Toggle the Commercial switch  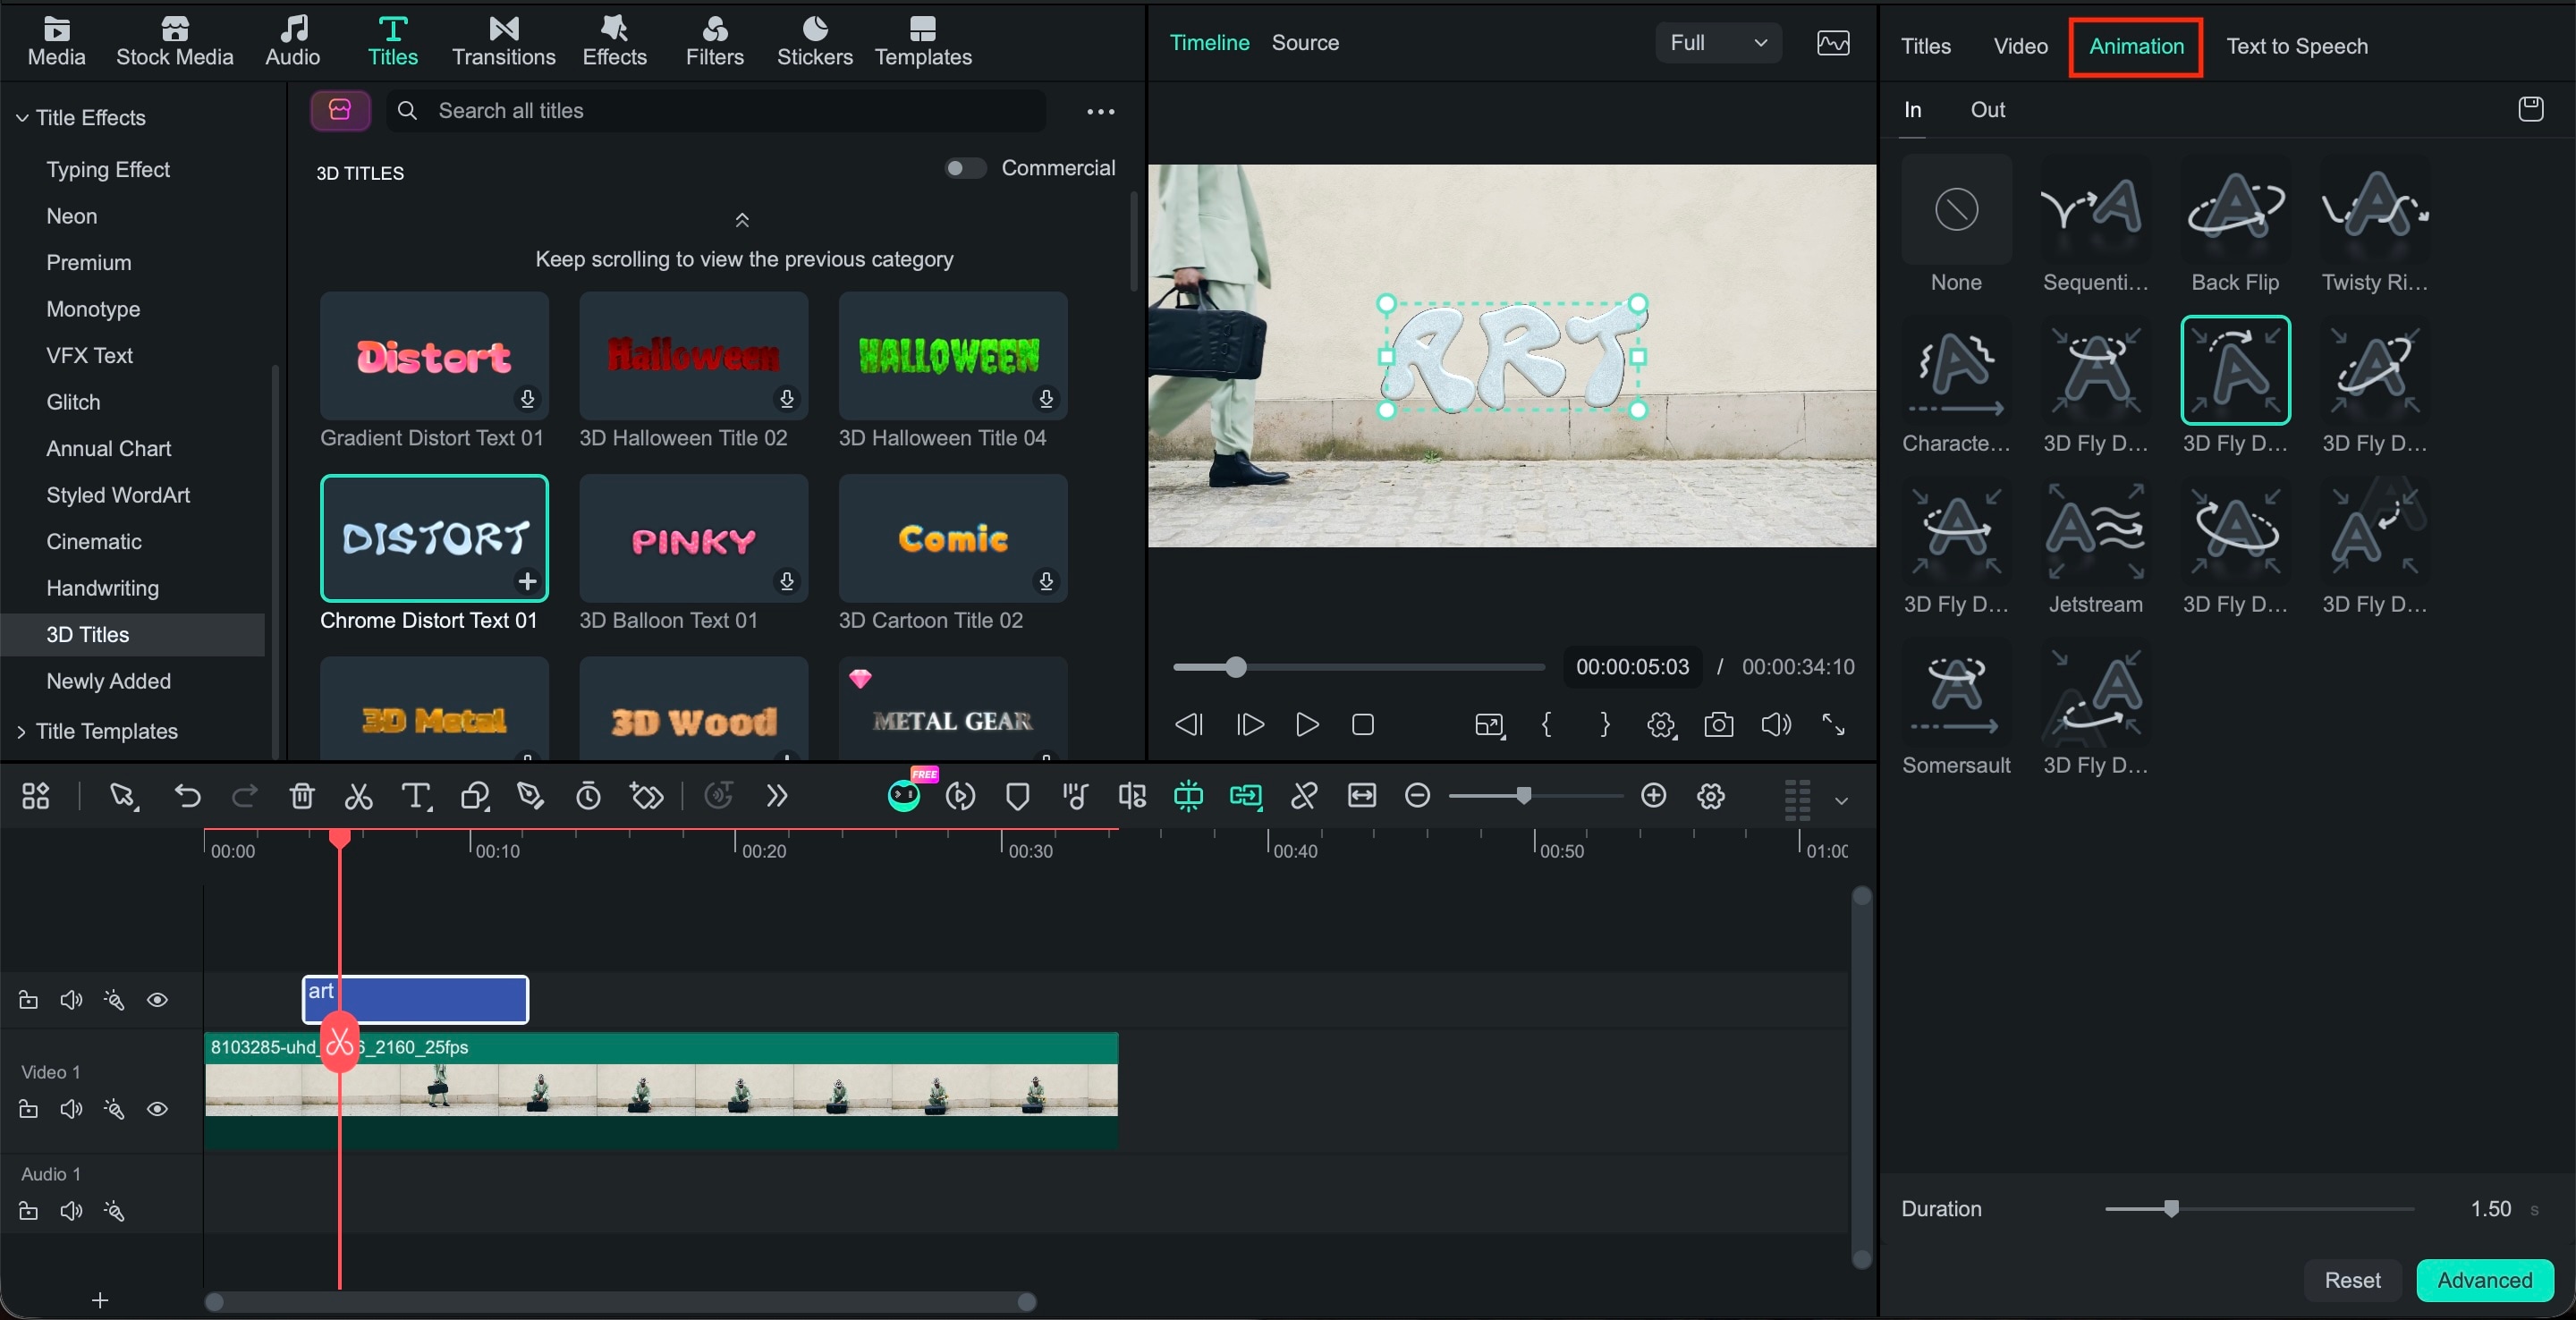pos(965,168)
